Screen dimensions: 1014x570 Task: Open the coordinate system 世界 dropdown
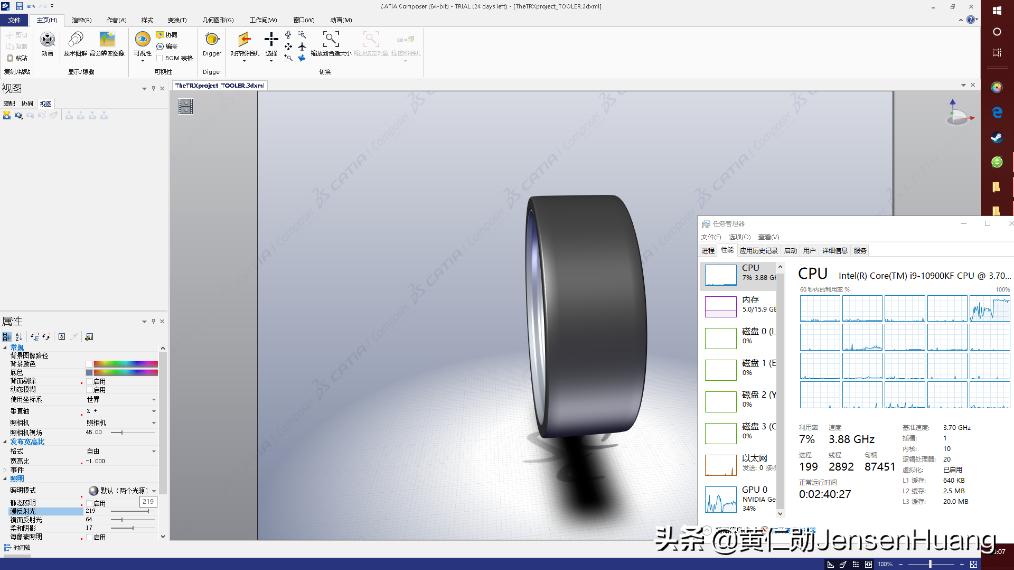click(153, 399)
